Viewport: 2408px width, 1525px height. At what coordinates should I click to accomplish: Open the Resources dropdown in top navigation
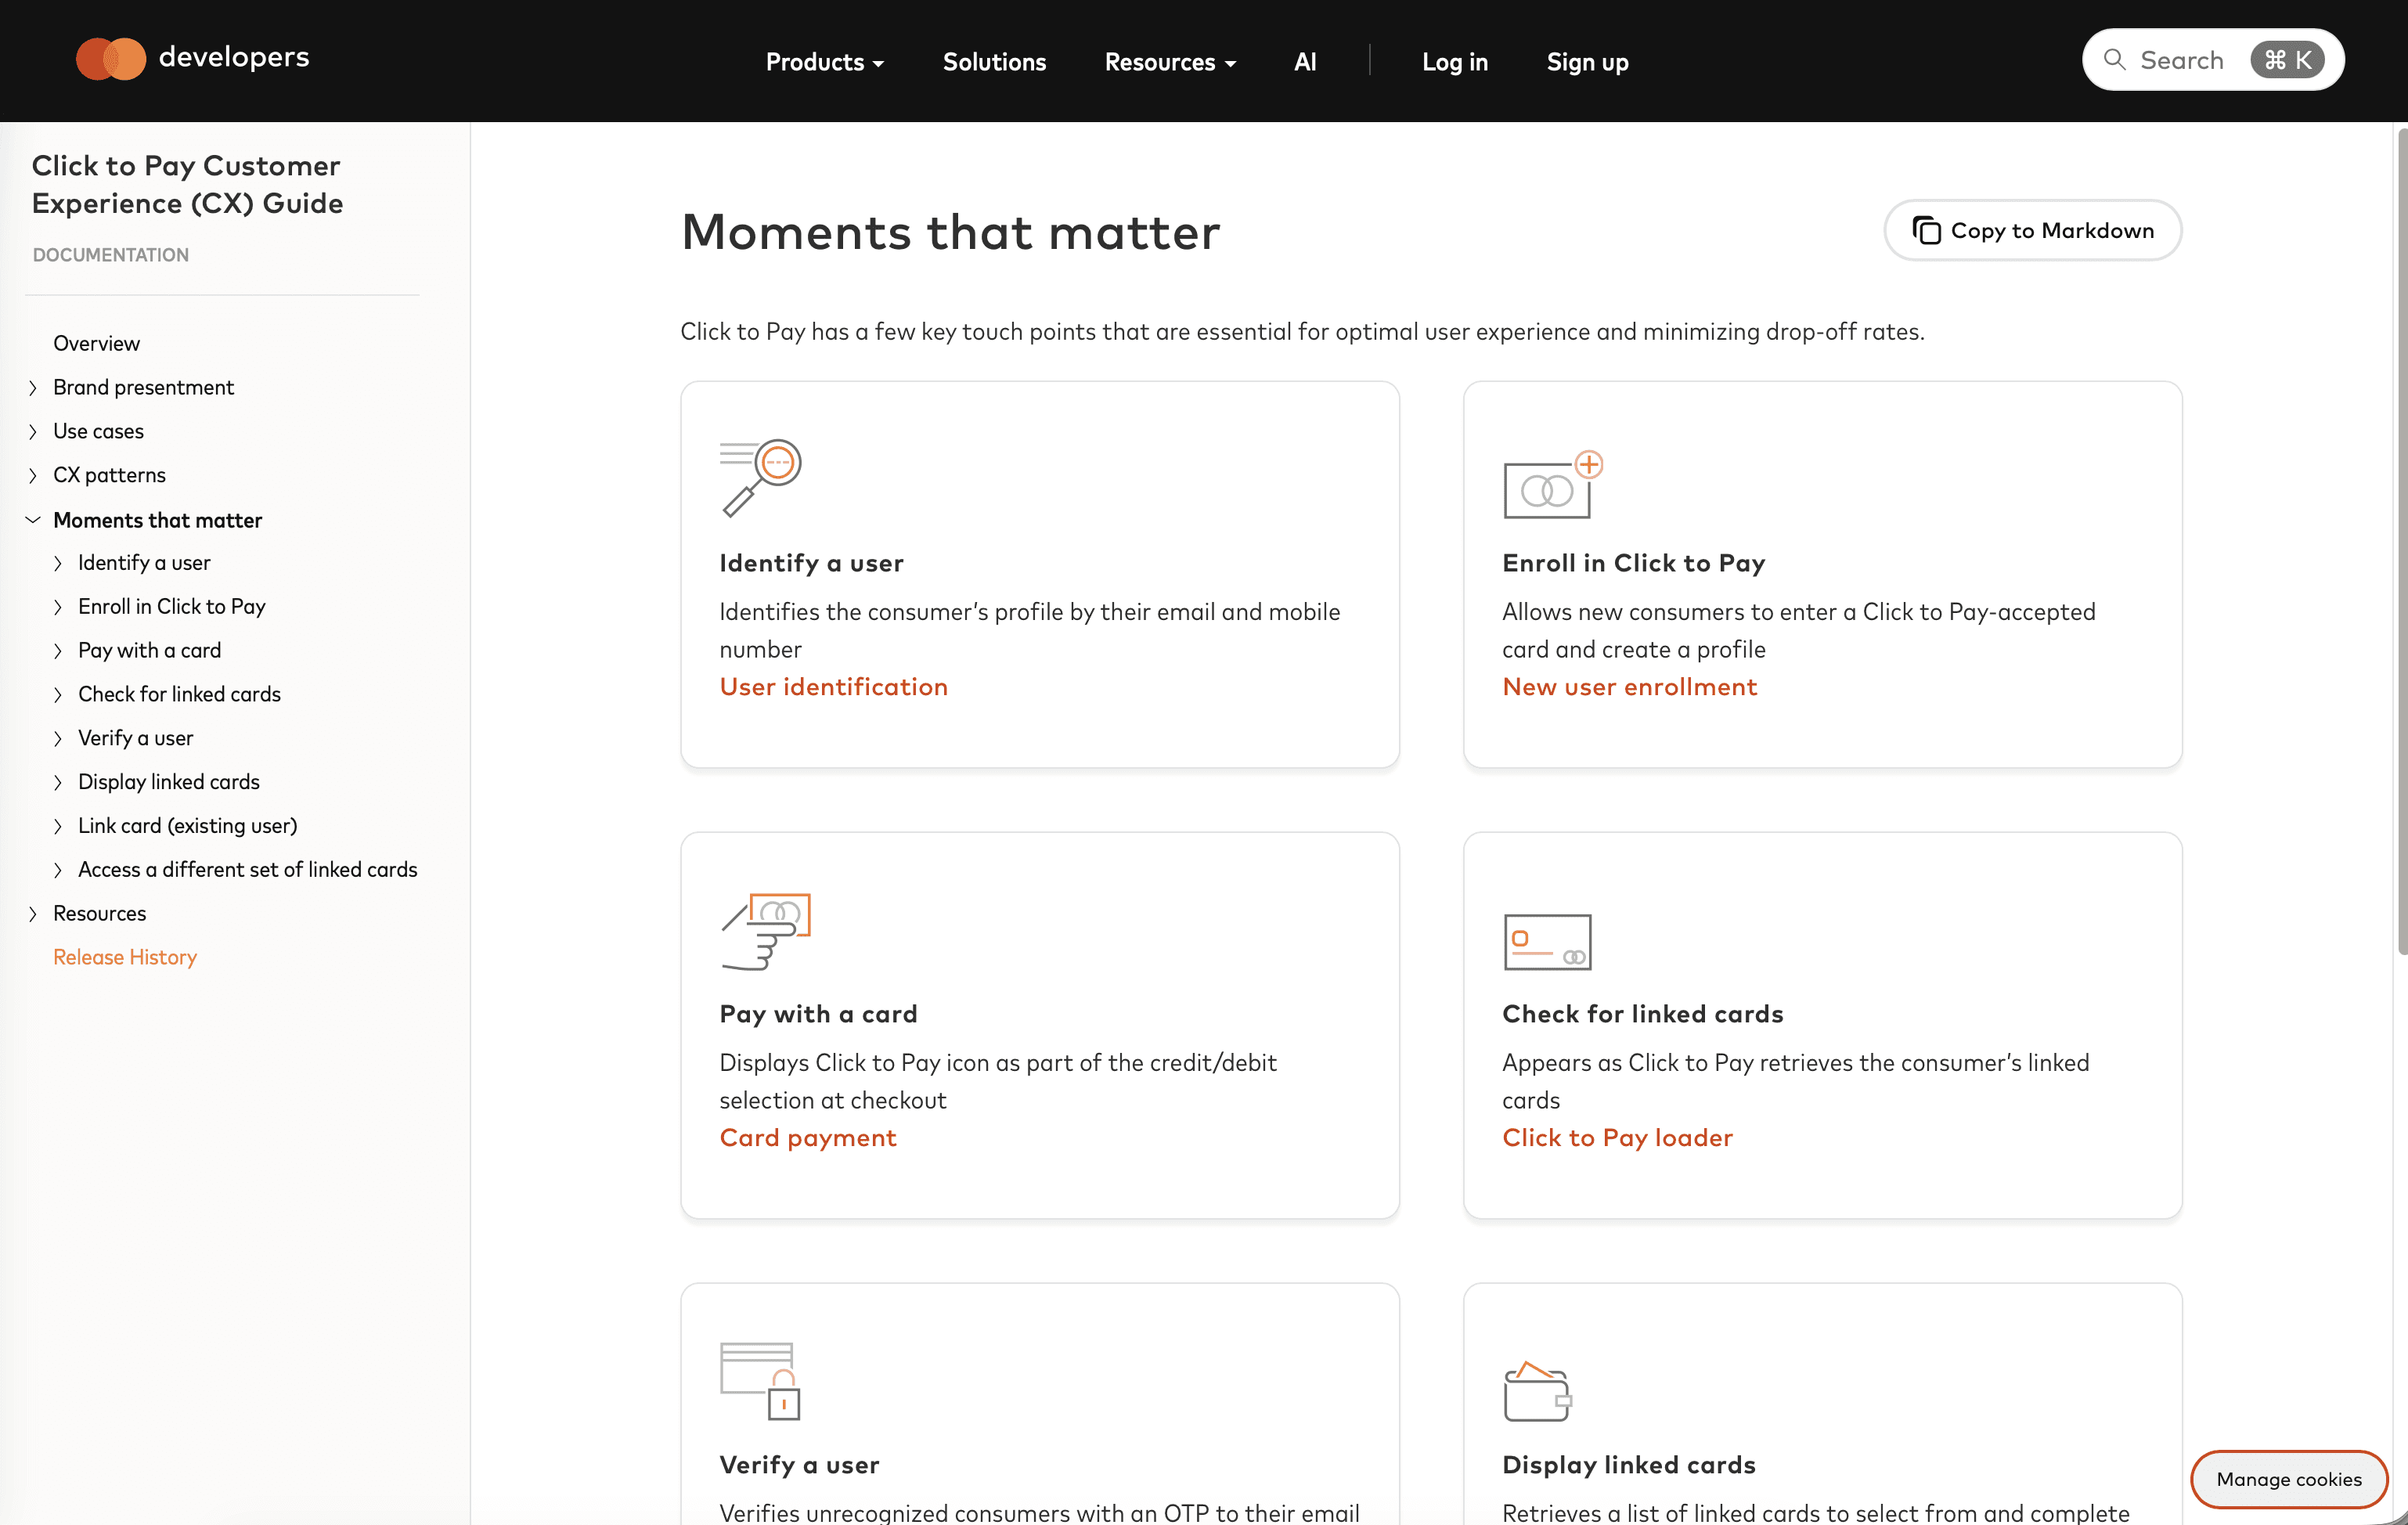point(1169,62)
